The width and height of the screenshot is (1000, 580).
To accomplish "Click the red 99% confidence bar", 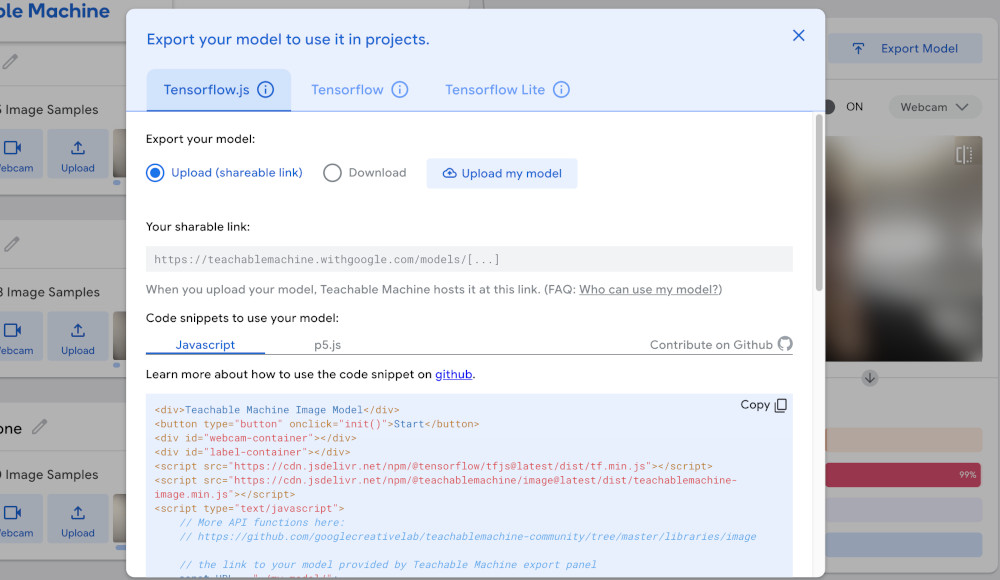I will [x=903, y=475].
